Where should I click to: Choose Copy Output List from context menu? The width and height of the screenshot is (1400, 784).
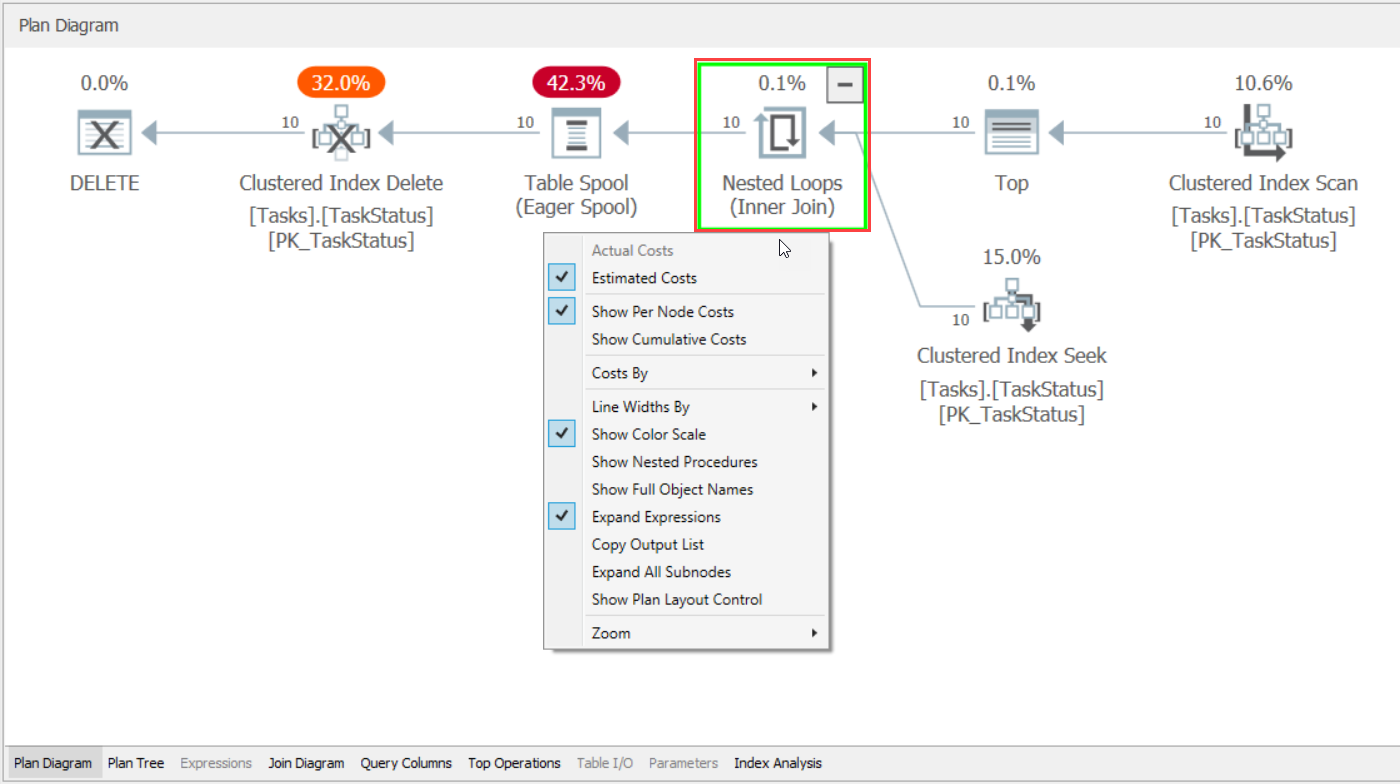(687, 544)
